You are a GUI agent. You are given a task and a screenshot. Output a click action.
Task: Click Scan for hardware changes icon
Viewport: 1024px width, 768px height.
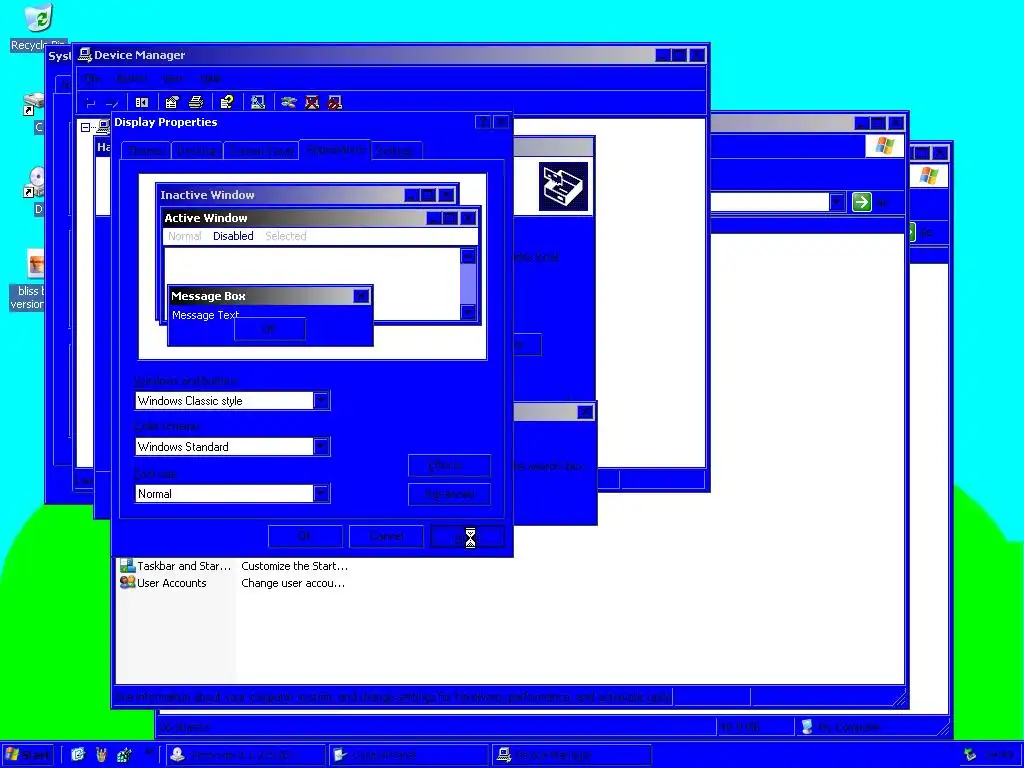(x=258, y=103)
